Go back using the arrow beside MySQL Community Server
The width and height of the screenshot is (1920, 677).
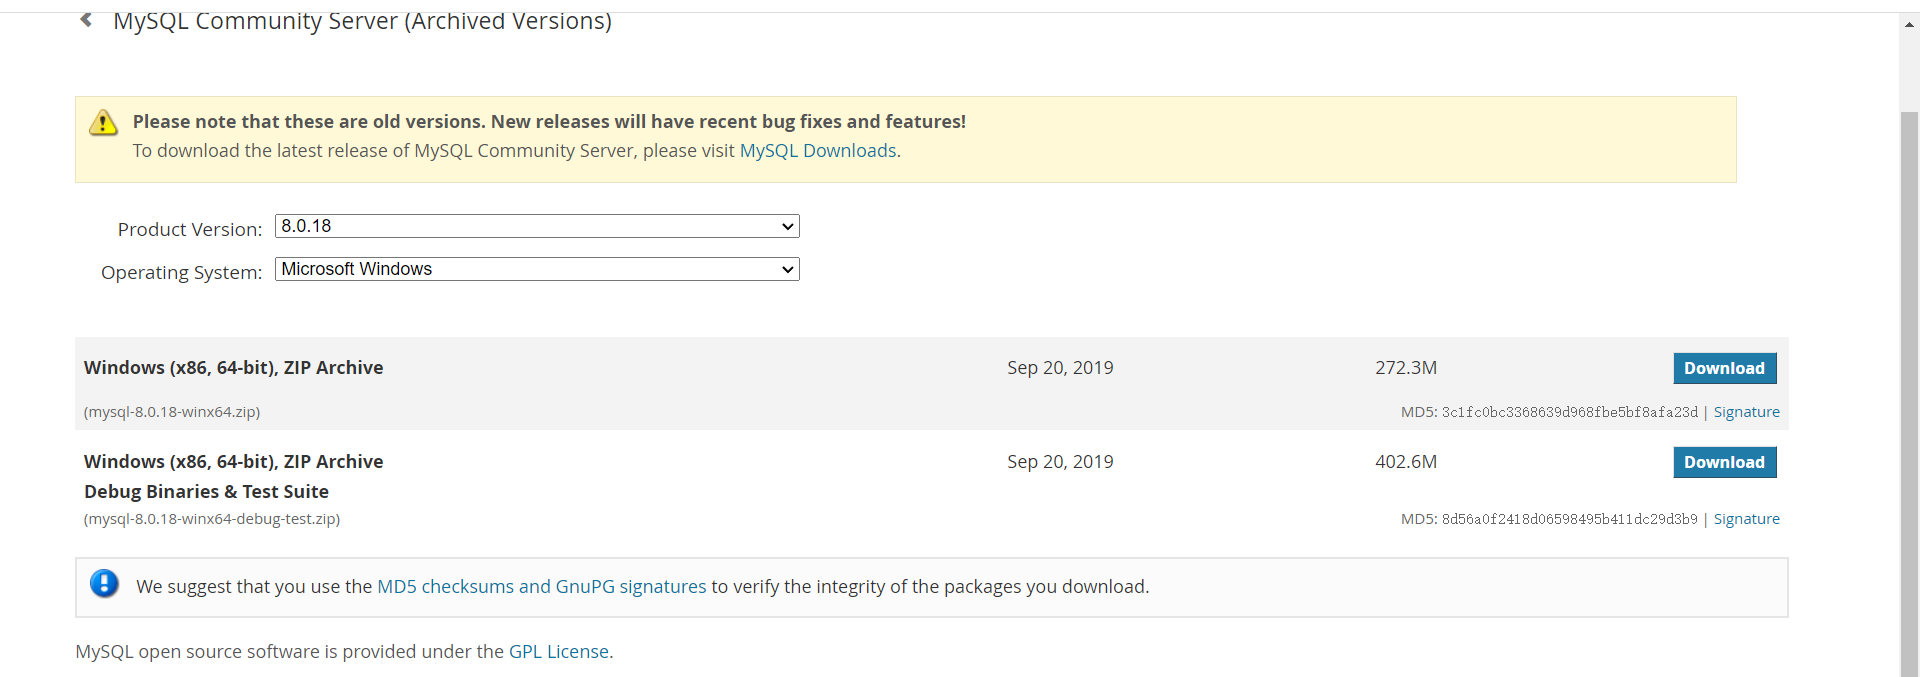[86, 19]
